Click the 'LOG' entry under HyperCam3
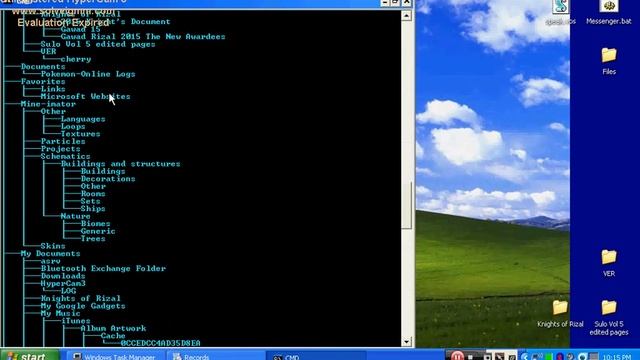This screenshot has height=360, width=640. tap(68, 291)
